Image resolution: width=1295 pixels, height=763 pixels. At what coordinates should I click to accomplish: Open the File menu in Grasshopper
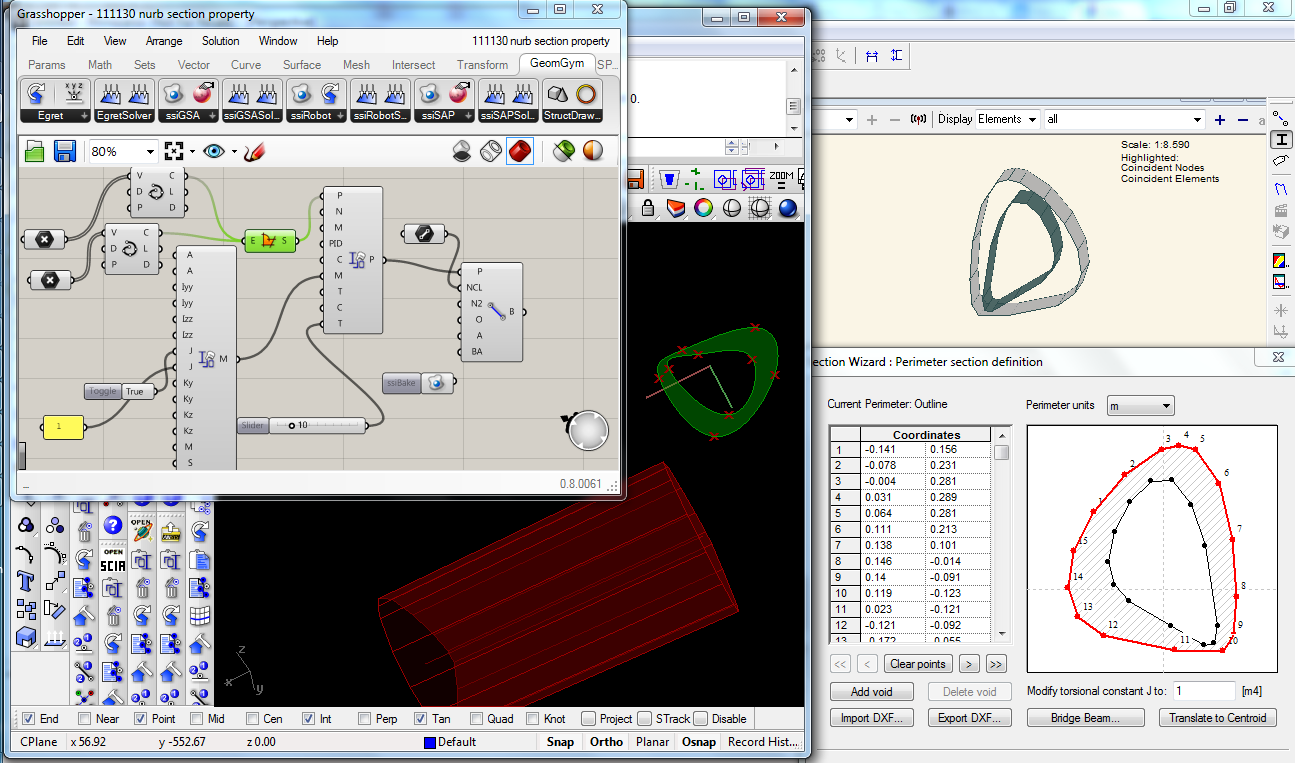(40, 41)
